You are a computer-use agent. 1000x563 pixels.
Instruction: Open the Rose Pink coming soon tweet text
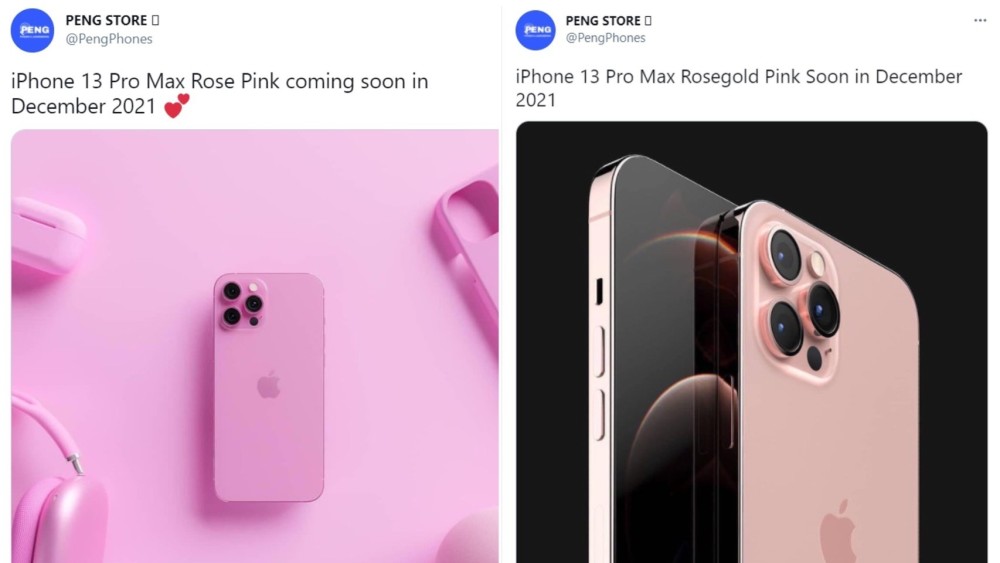pos(219,93)
